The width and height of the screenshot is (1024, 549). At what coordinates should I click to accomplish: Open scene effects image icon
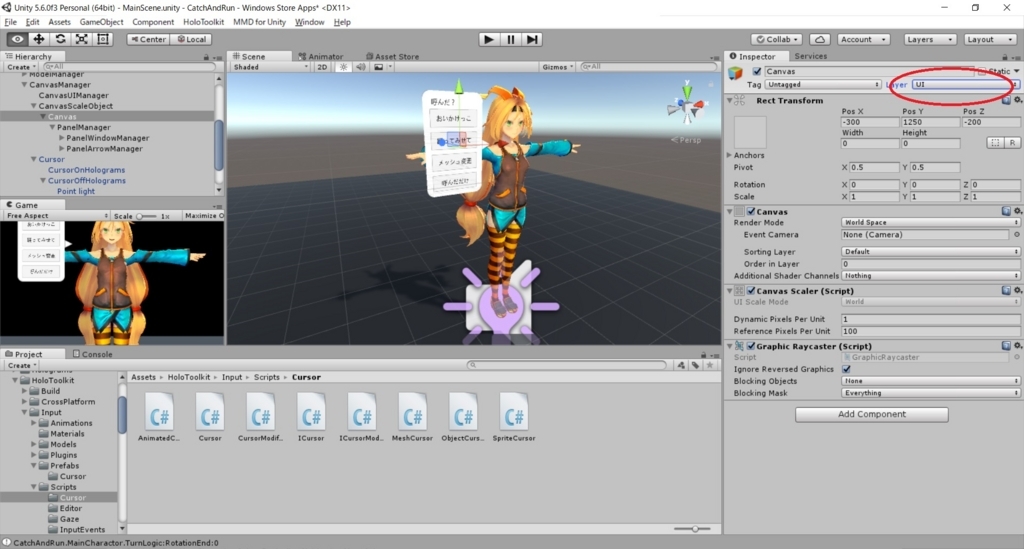pos(379,67)
